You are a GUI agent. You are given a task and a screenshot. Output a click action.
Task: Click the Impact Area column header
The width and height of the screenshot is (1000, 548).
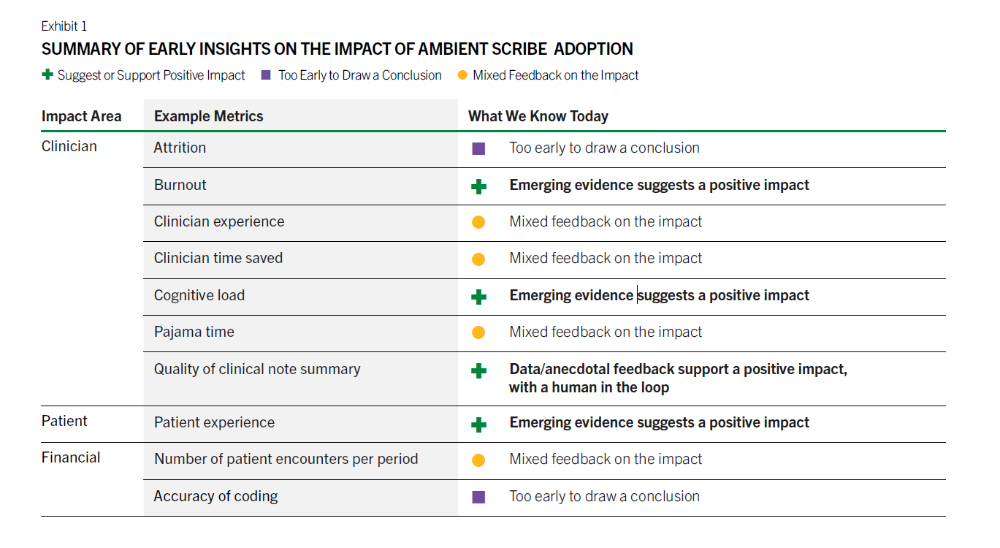[x=81, y=116]
